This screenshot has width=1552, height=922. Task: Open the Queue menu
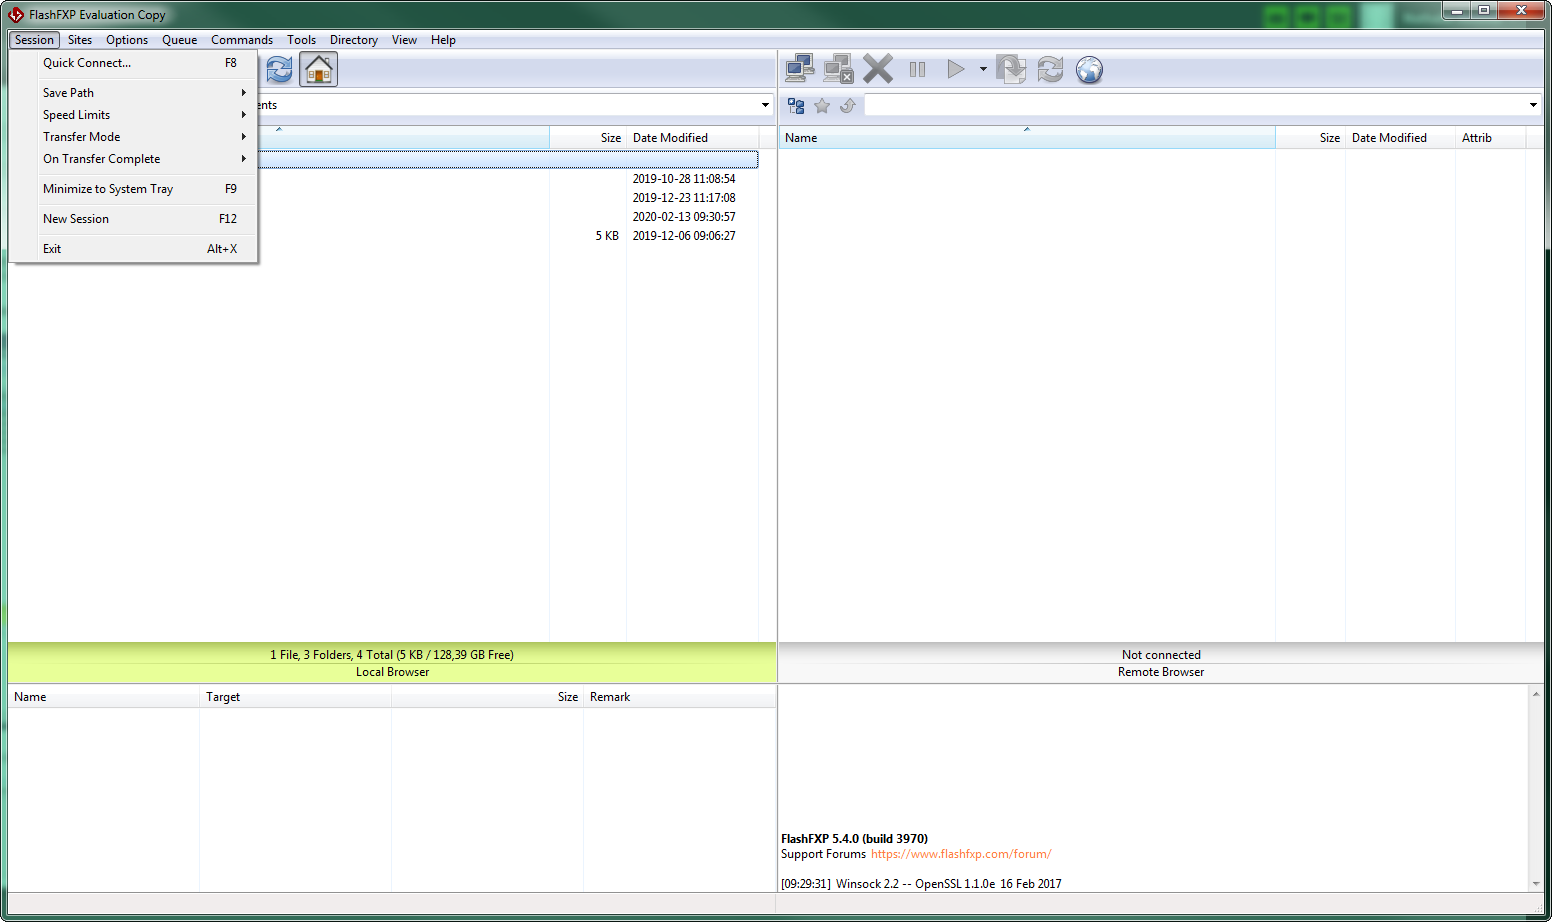[180, 40]
